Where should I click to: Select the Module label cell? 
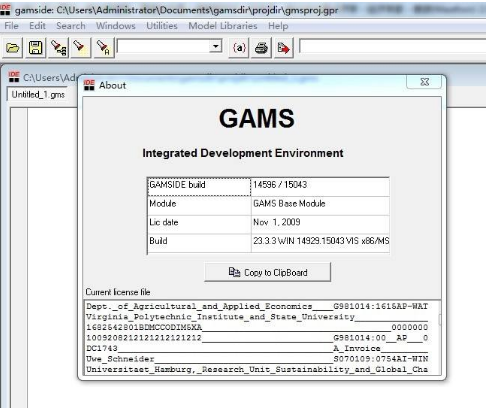click(199, 206)
